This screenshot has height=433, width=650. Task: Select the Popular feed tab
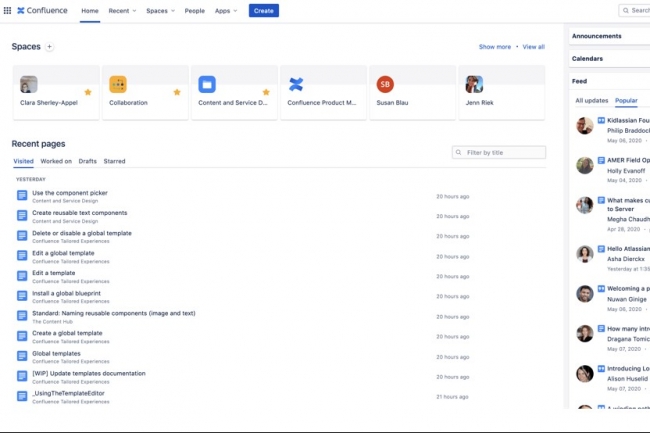coord(626,101)
